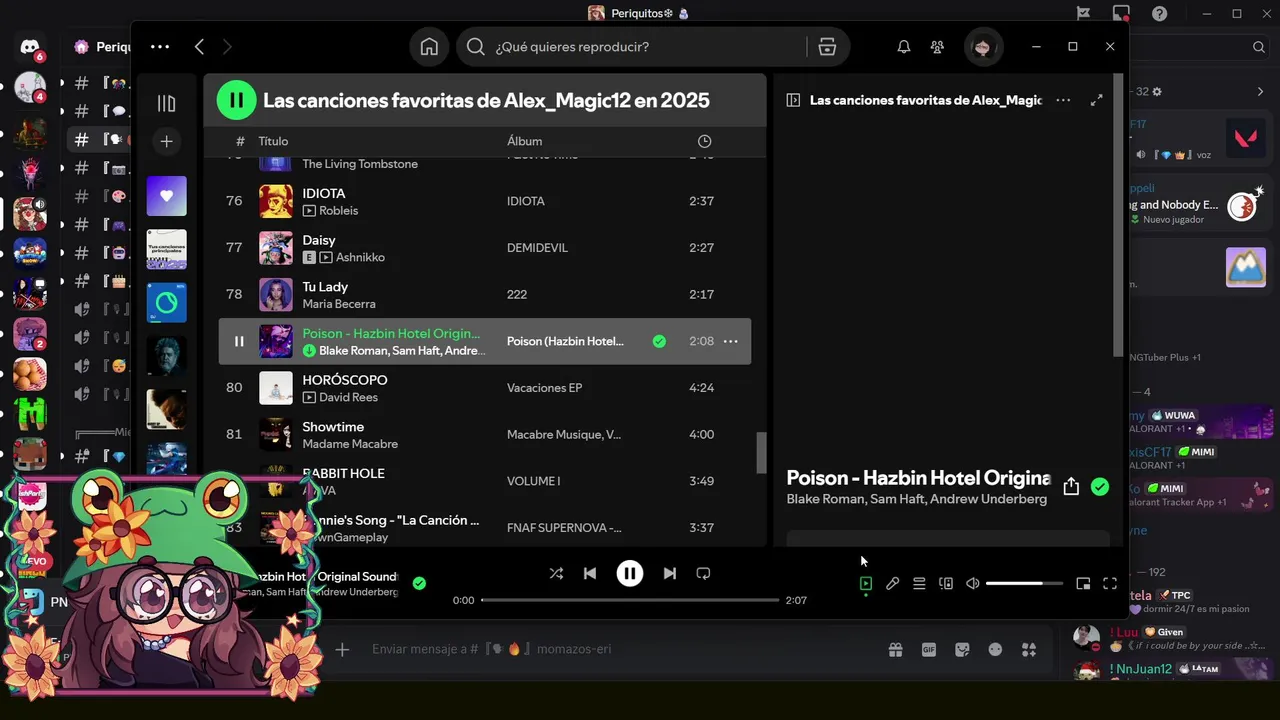This screenshot has width=1280, height=720.
Task: Open Discord GIF picker
Action: (x=929, y=649)
